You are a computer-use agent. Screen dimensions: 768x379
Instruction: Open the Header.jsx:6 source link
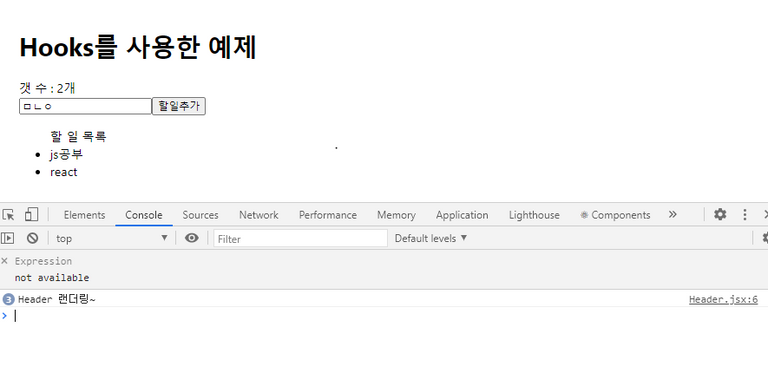point(723,300)
